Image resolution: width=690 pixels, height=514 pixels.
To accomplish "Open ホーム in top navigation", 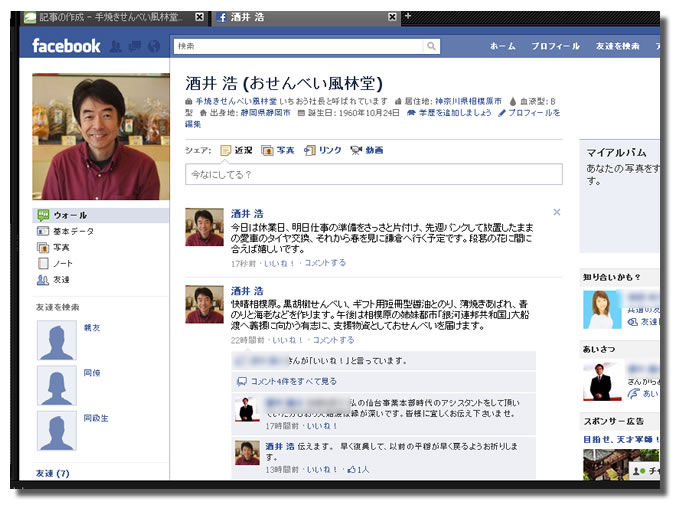I will tap(503, 46).
